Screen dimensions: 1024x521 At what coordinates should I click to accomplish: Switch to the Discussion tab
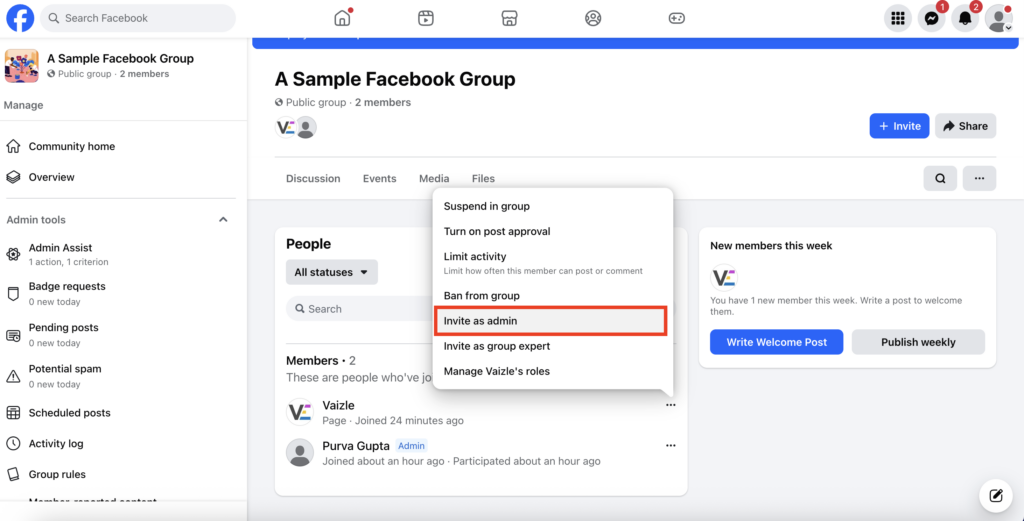pyautogui.click(x=313, y=179)
